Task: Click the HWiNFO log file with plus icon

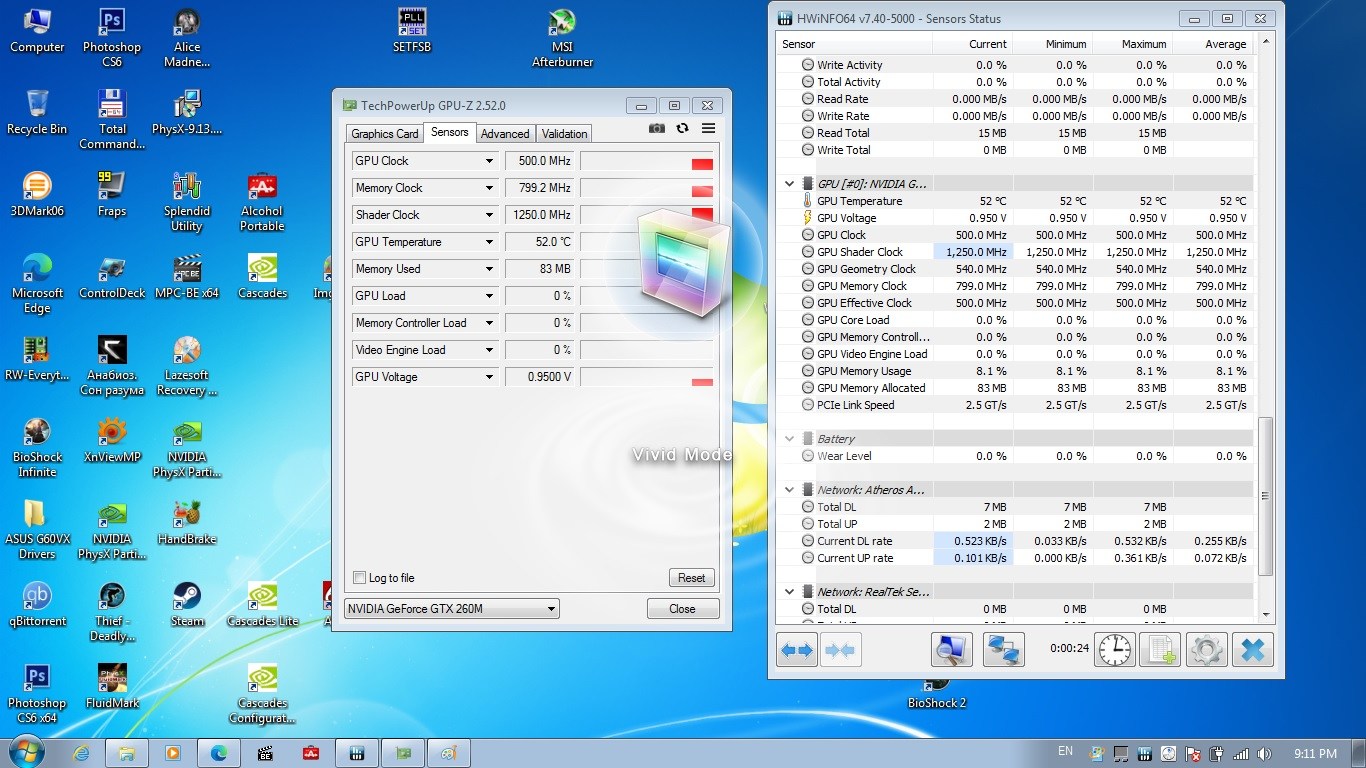Action: pos(1160,650)
